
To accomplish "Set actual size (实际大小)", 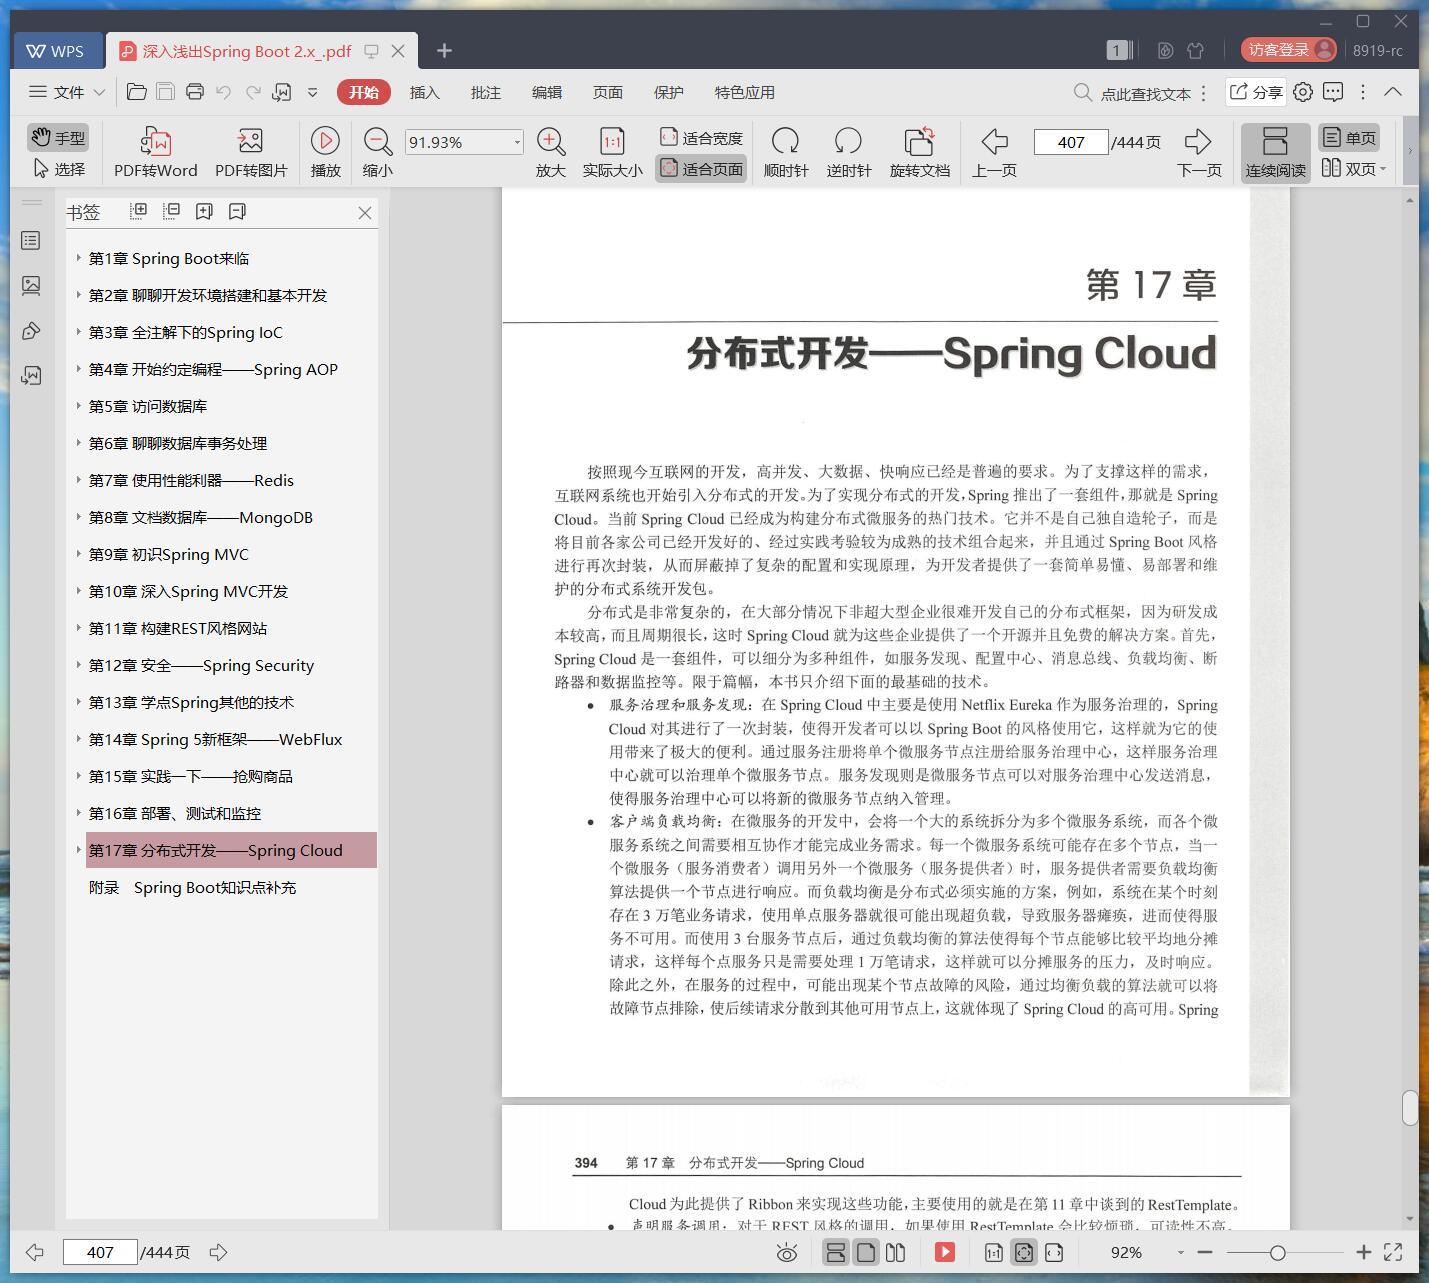I will (x=612, y=152).
